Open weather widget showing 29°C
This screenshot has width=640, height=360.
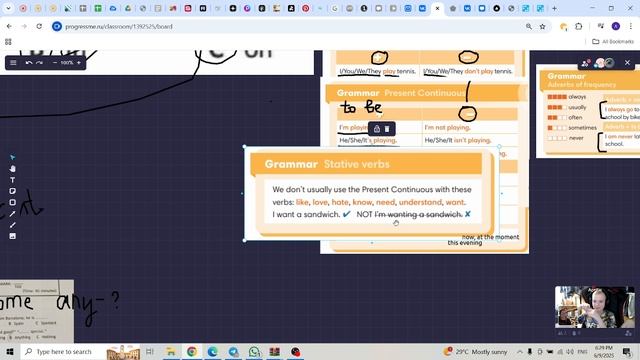pos(476,351)
